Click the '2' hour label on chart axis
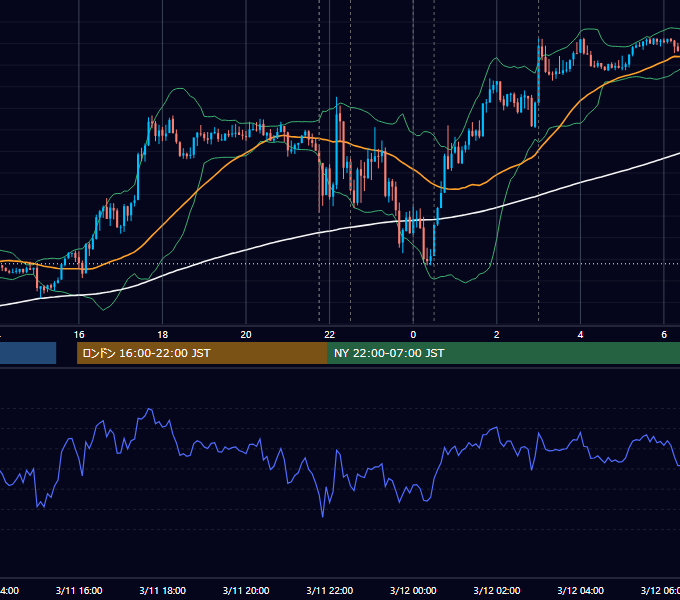 tap(497, 334)
